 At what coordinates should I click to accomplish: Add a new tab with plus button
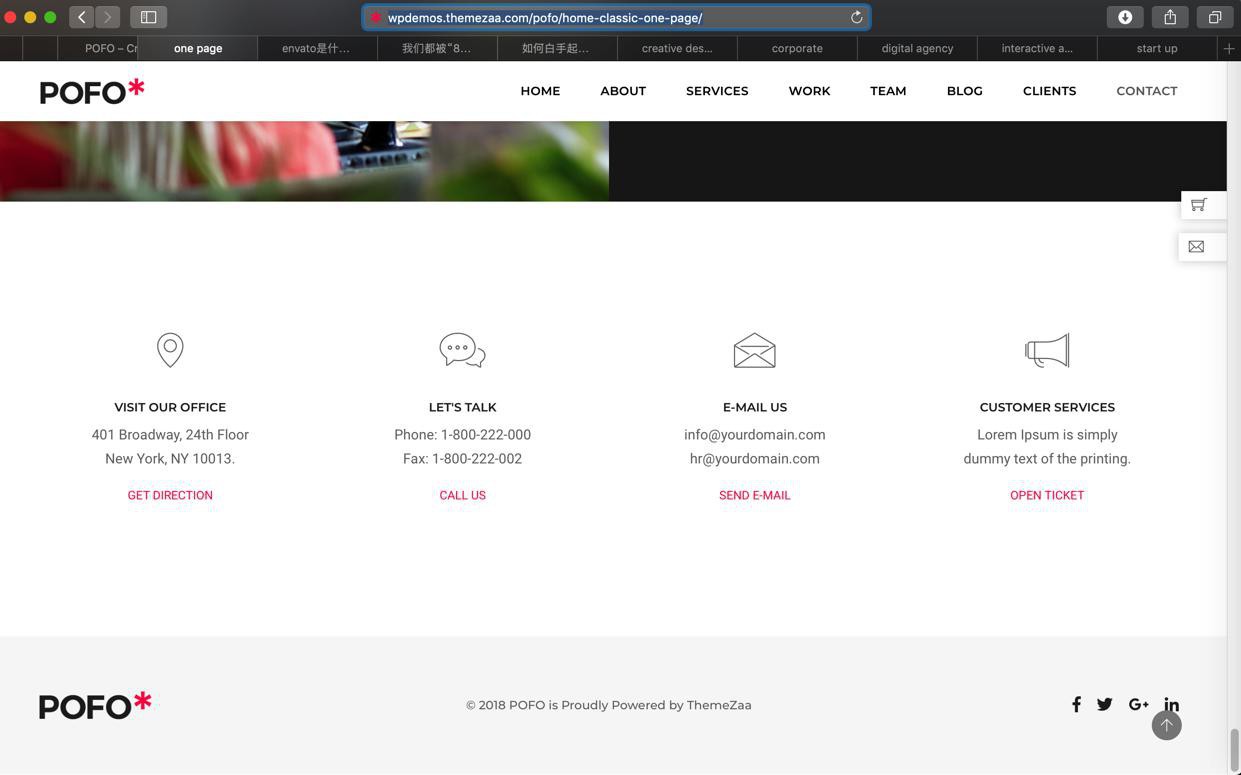pos(1229,48)
